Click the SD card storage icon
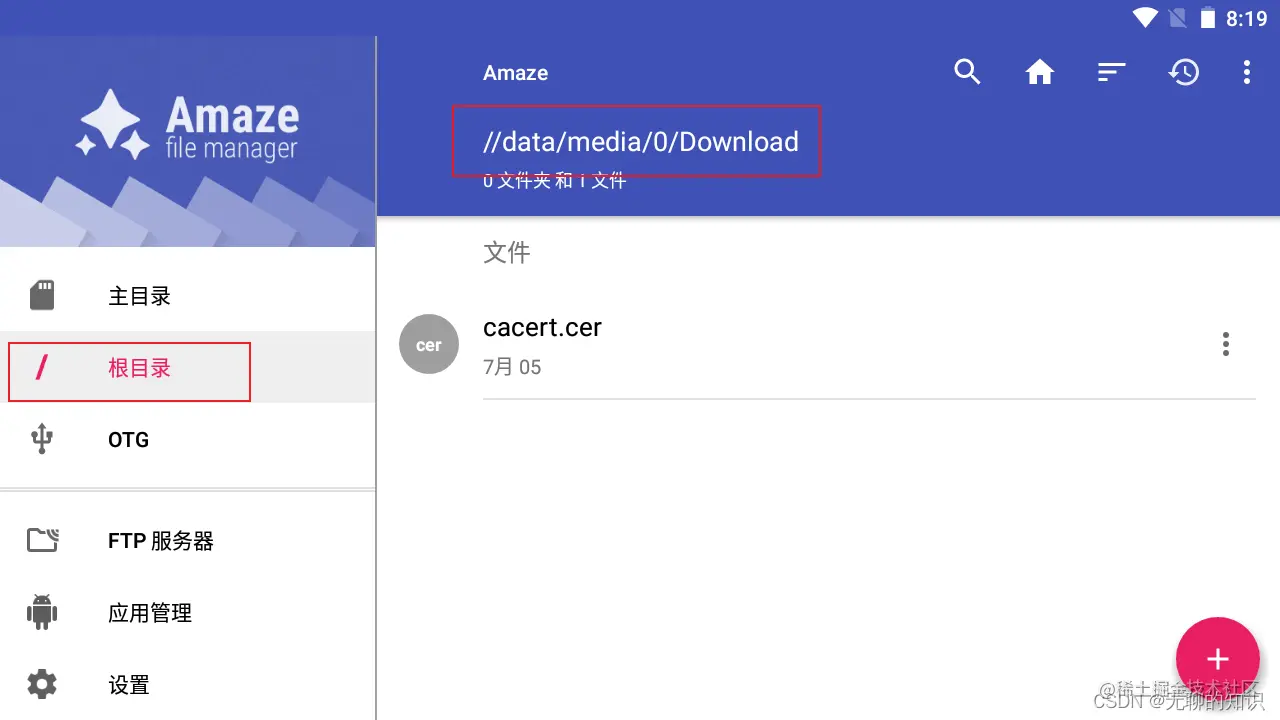Image resolution: width=1280 pixels, height=720 pixels. (42, 296)
